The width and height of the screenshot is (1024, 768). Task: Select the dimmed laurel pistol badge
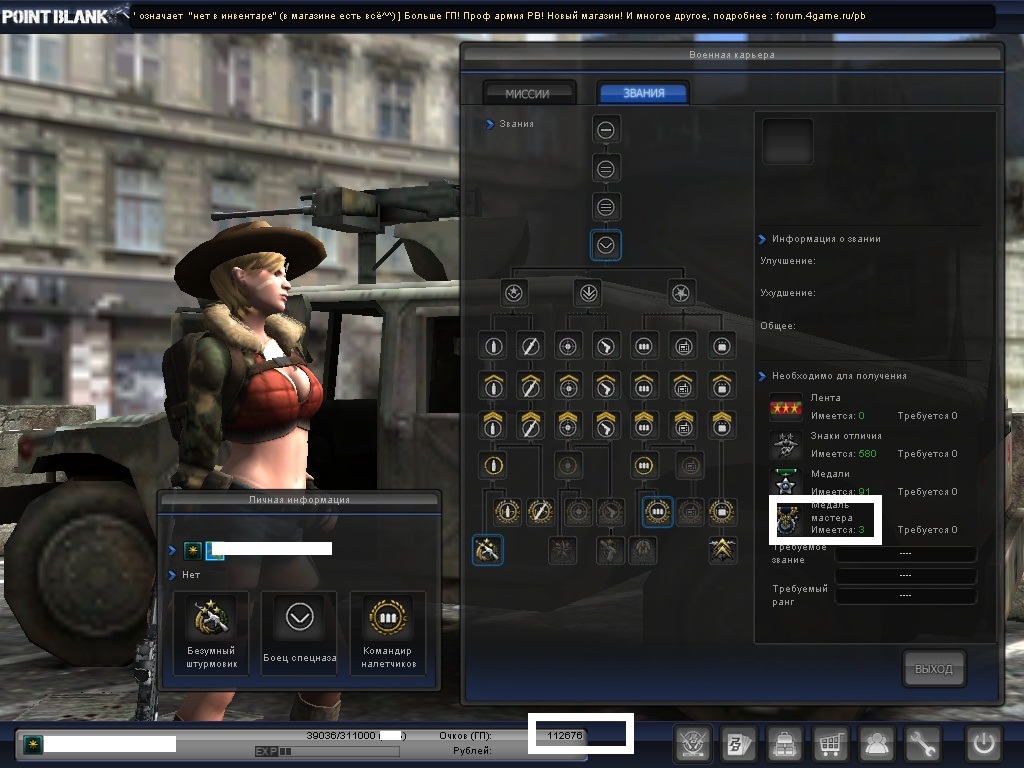pyautogui.click(x=610, y=512)
